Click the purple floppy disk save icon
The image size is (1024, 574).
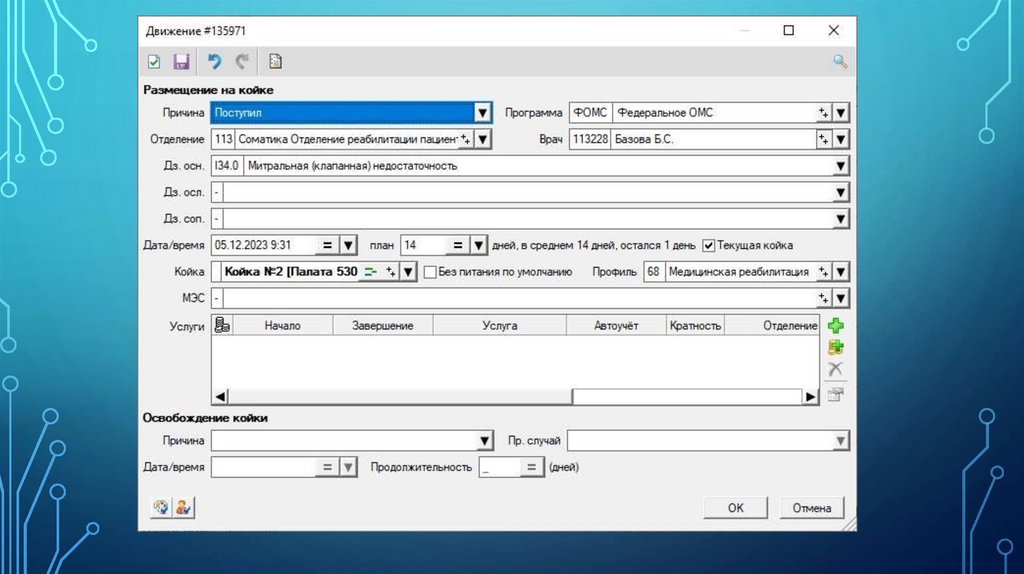(181, 62)
